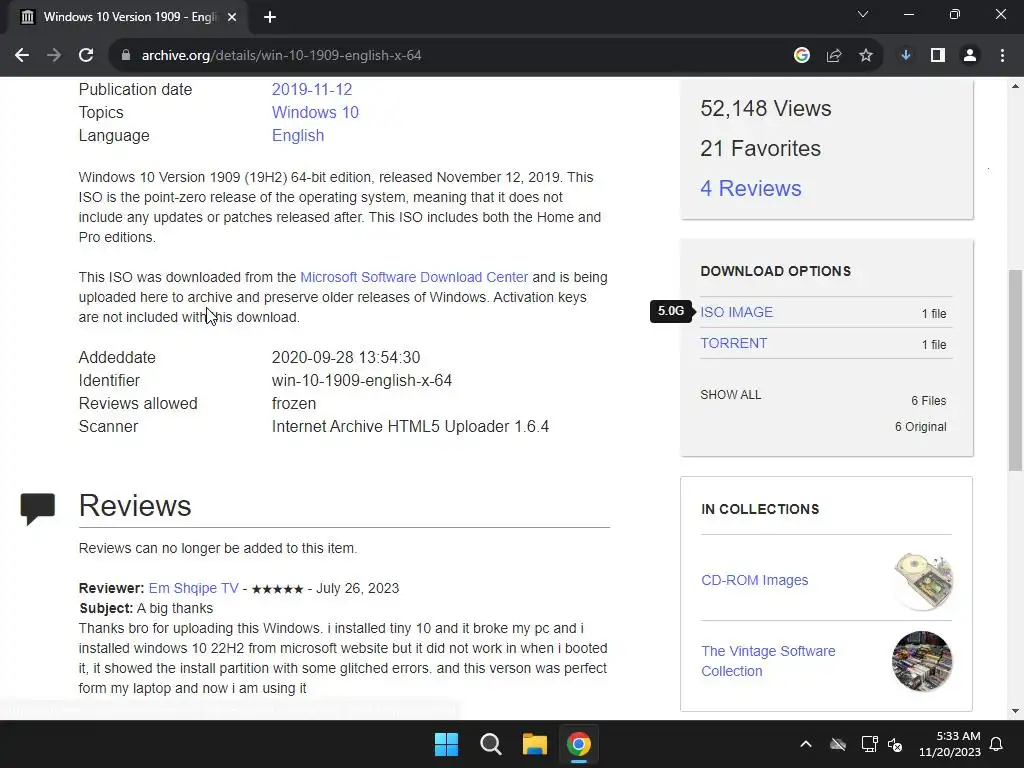The height and width of the screenshot is (768, 1024).
Task: Share this page via share icon
Action: click(834, 56)
